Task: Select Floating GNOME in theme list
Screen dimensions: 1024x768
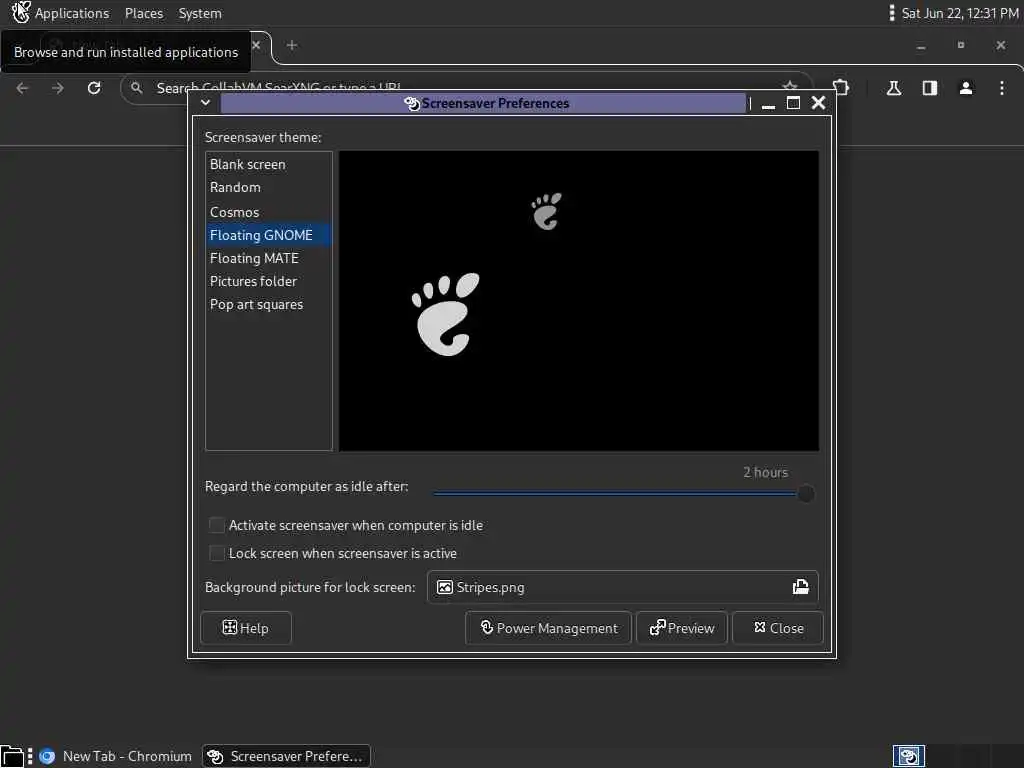Action: pos(268,235)
